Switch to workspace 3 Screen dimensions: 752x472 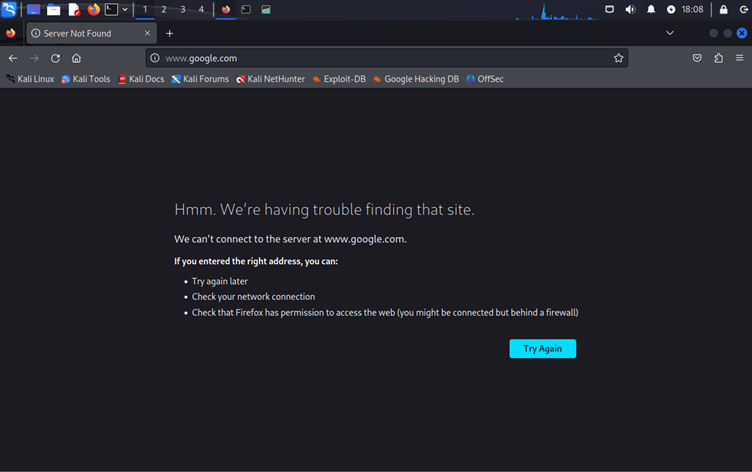(x=182, y=10)
